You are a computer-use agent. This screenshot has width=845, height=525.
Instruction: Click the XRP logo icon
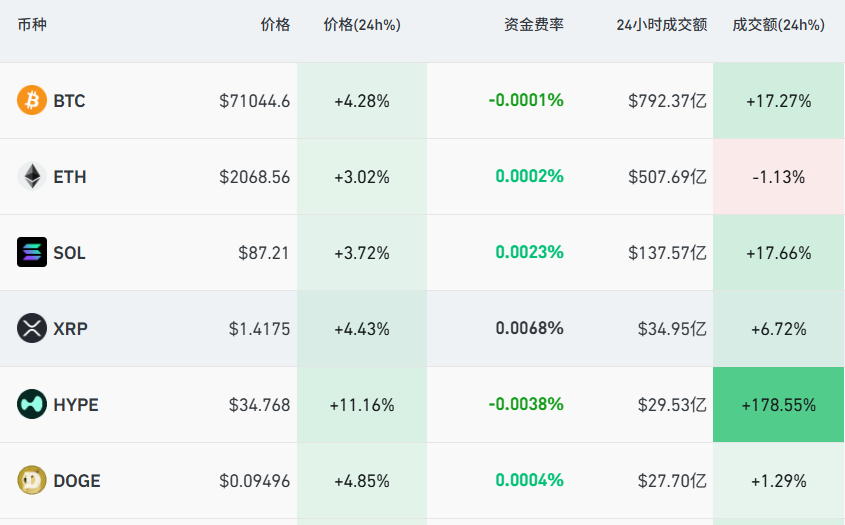click(32, 329)
